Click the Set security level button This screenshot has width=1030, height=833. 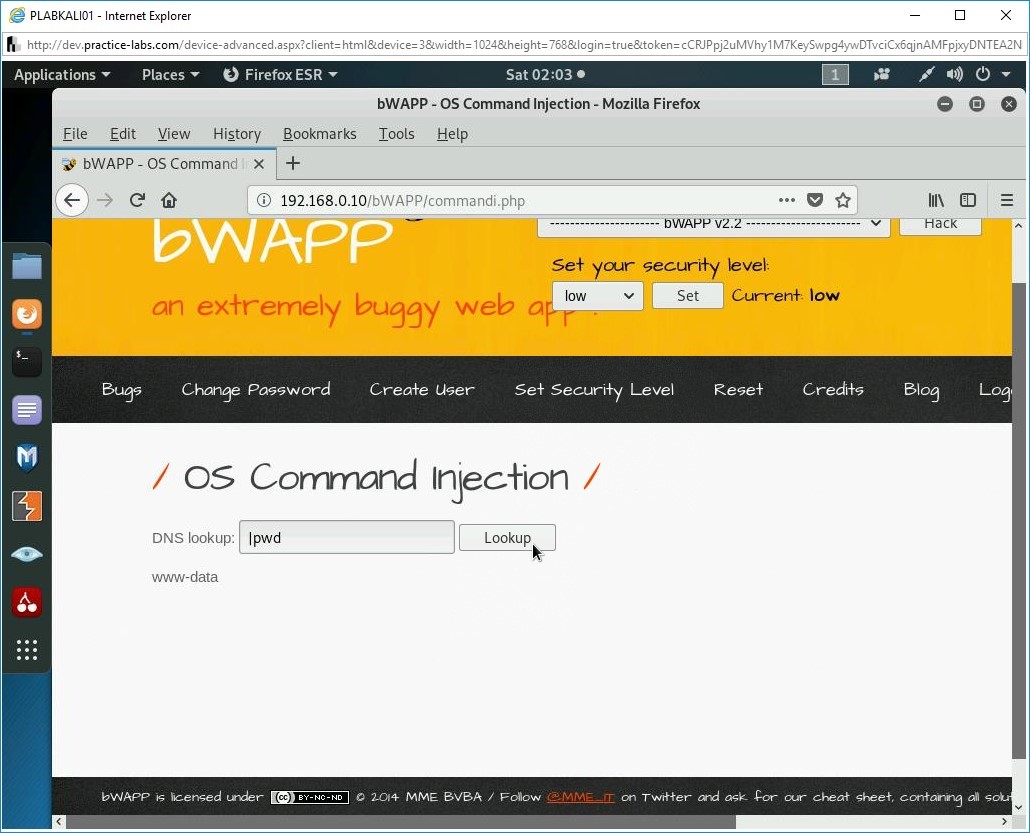pyautogui.click(x=687, y=295)
